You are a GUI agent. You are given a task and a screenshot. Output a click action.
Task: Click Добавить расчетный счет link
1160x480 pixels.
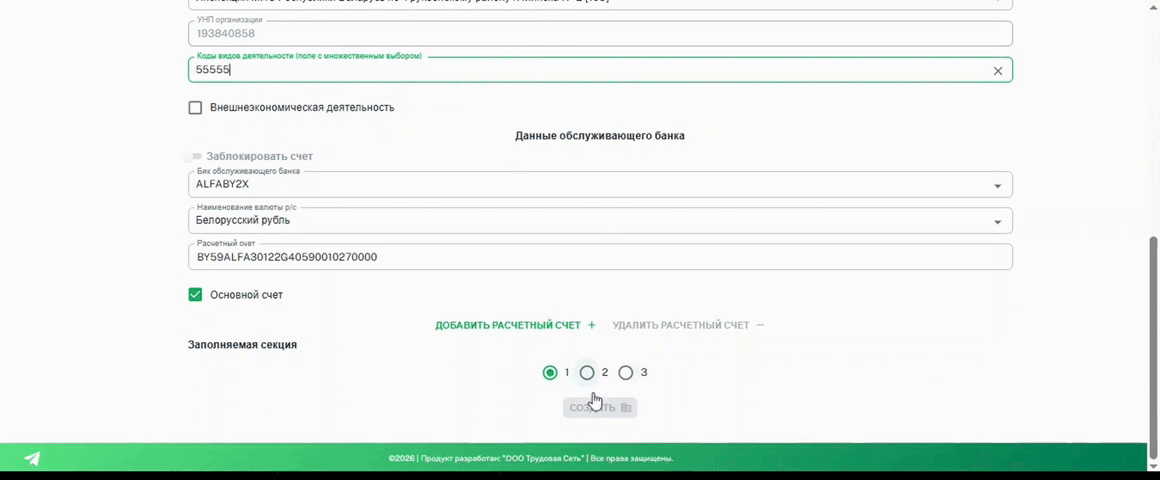pyautogui.click(x=507, y=325)
